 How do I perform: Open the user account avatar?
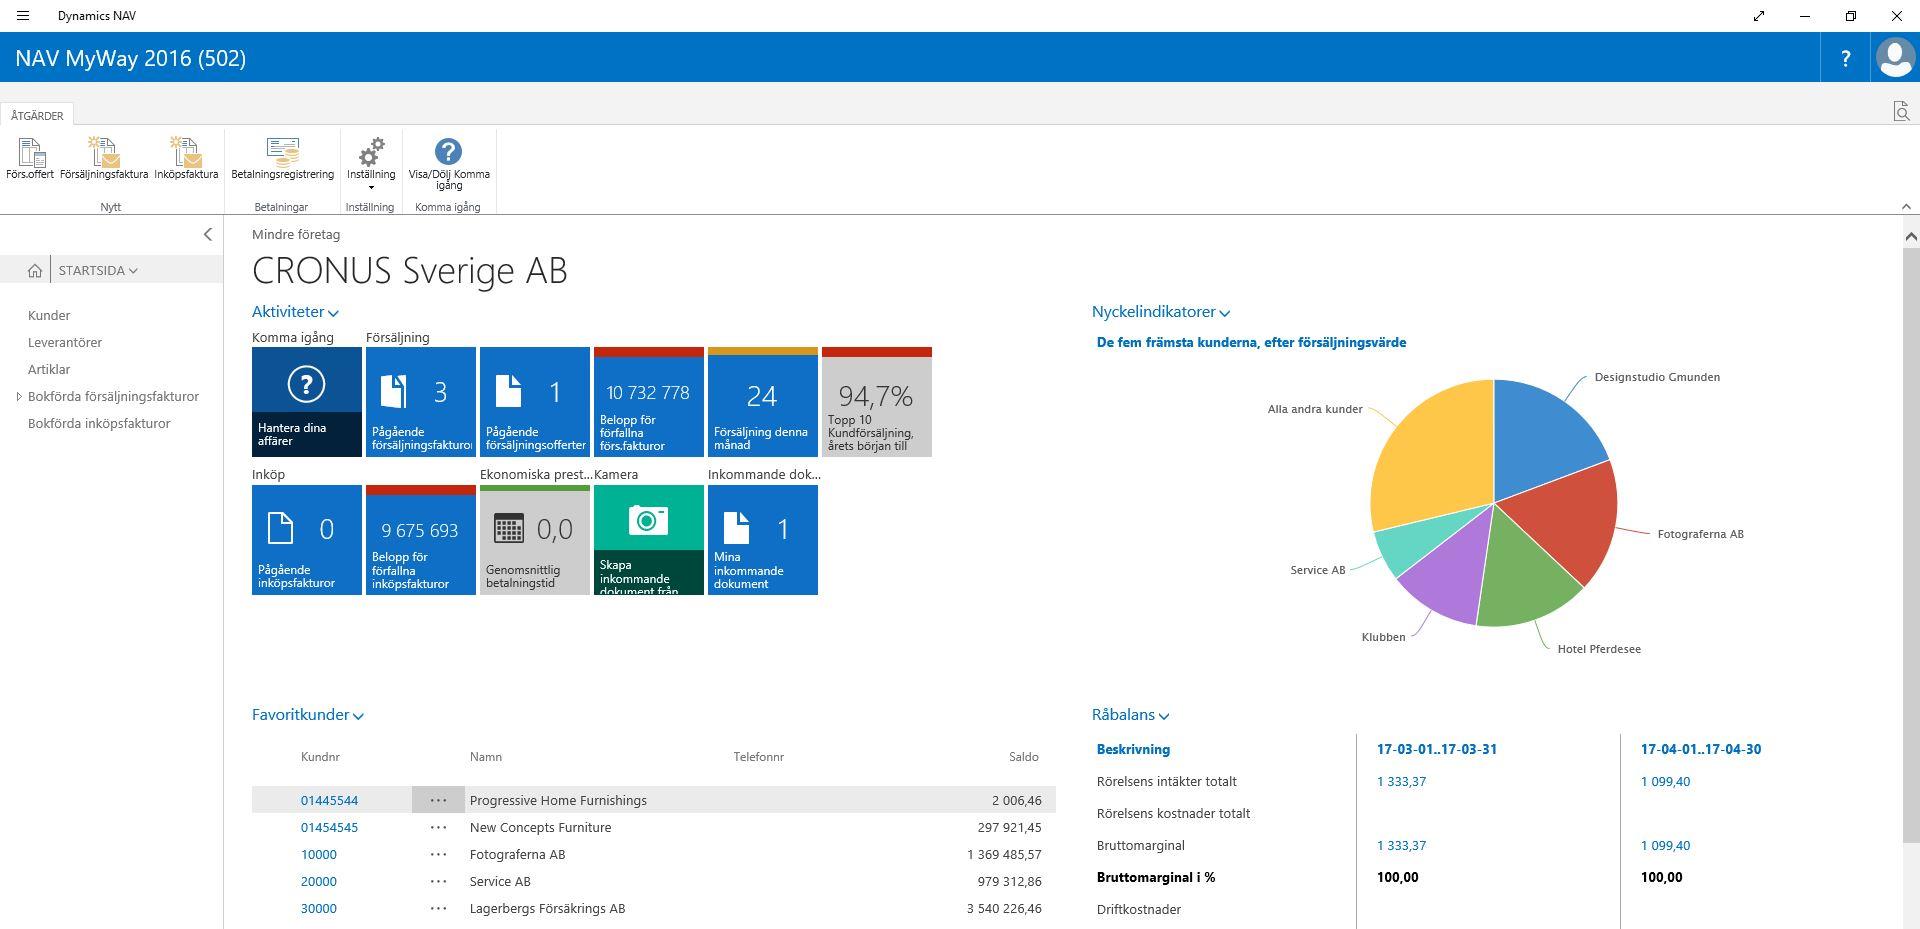[x=1895, y=58]
